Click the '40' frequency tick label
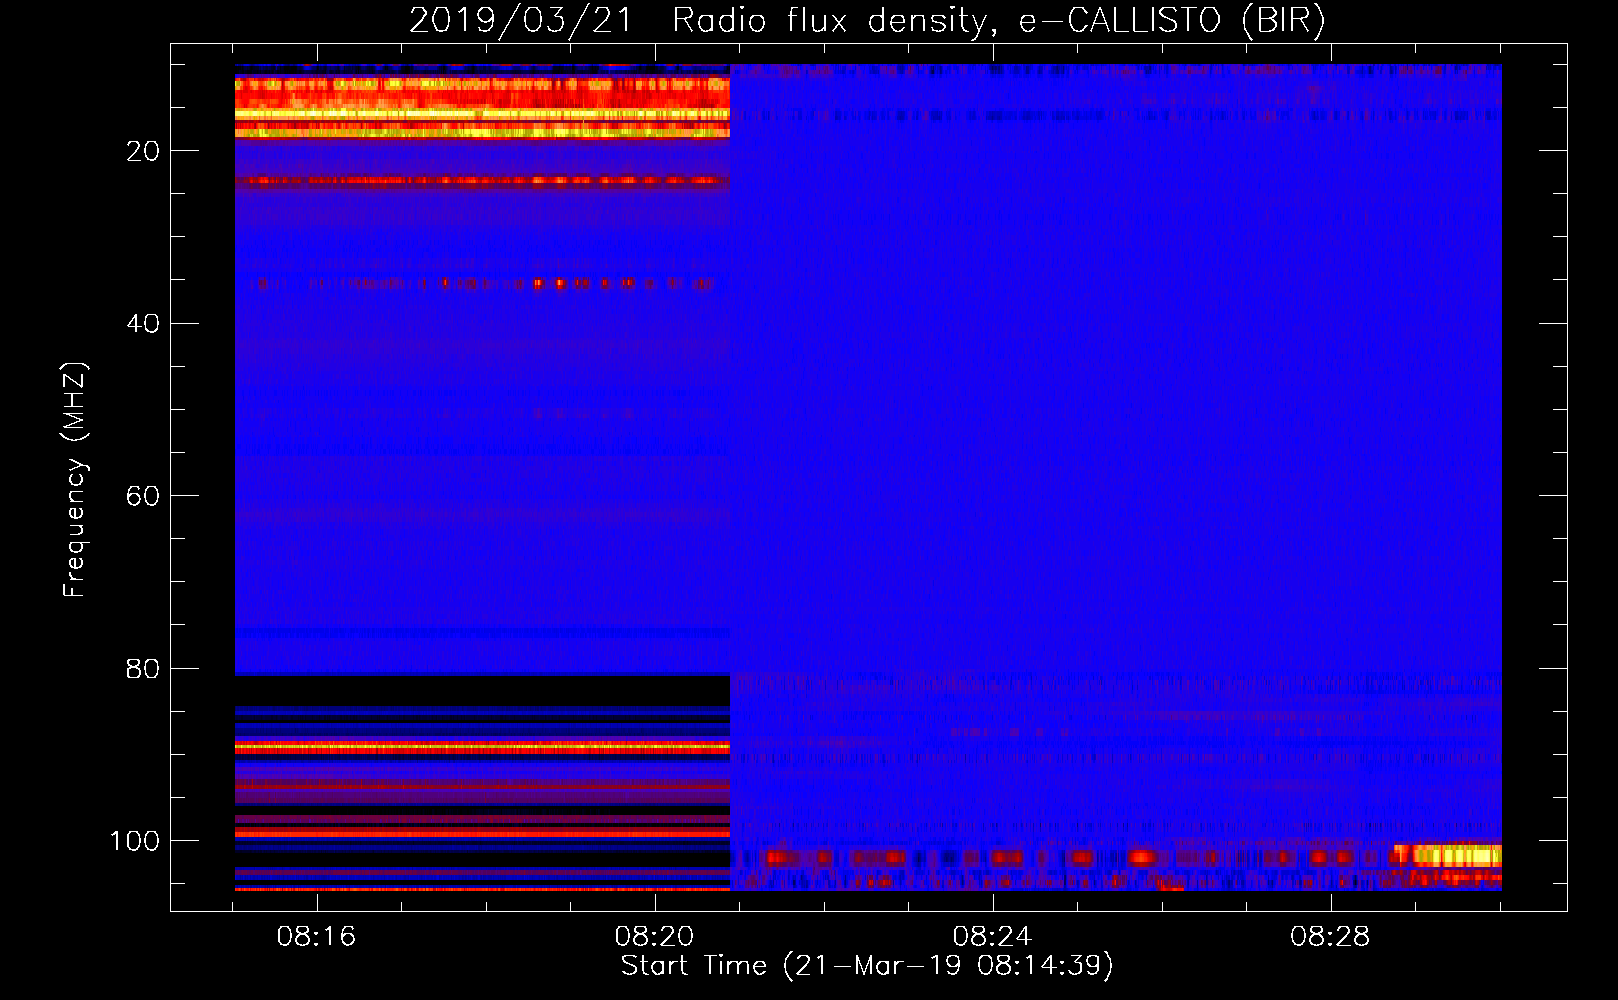 coord(143,324)
